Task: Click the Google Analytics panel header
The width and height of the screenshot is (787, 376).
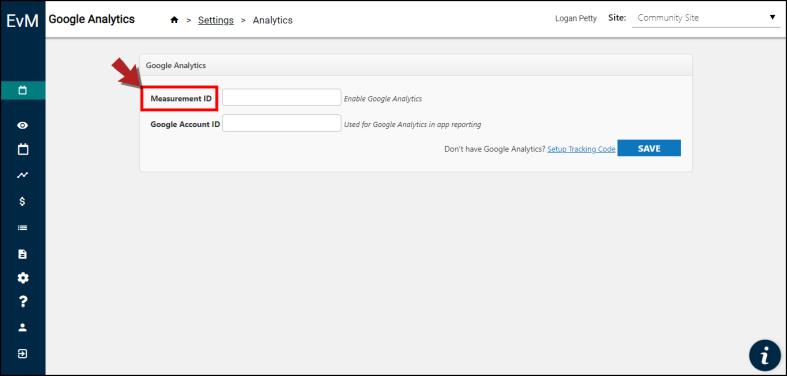Action: pyautogui.click(x=416, y=65)
